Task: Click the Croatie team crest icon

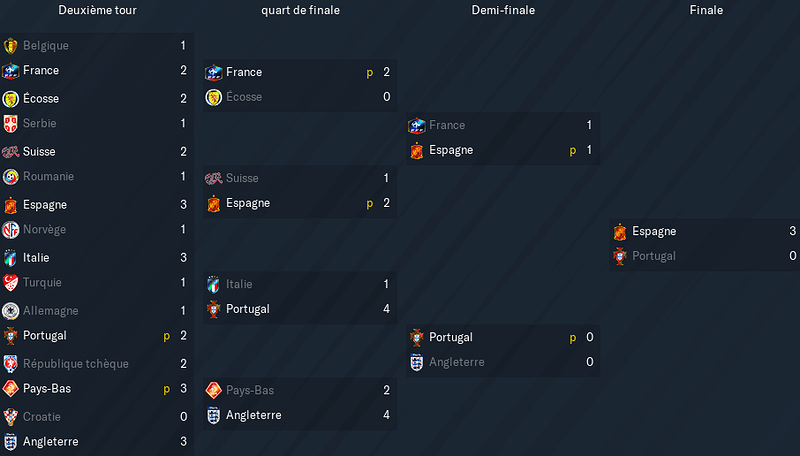Action: click(10, 417)
